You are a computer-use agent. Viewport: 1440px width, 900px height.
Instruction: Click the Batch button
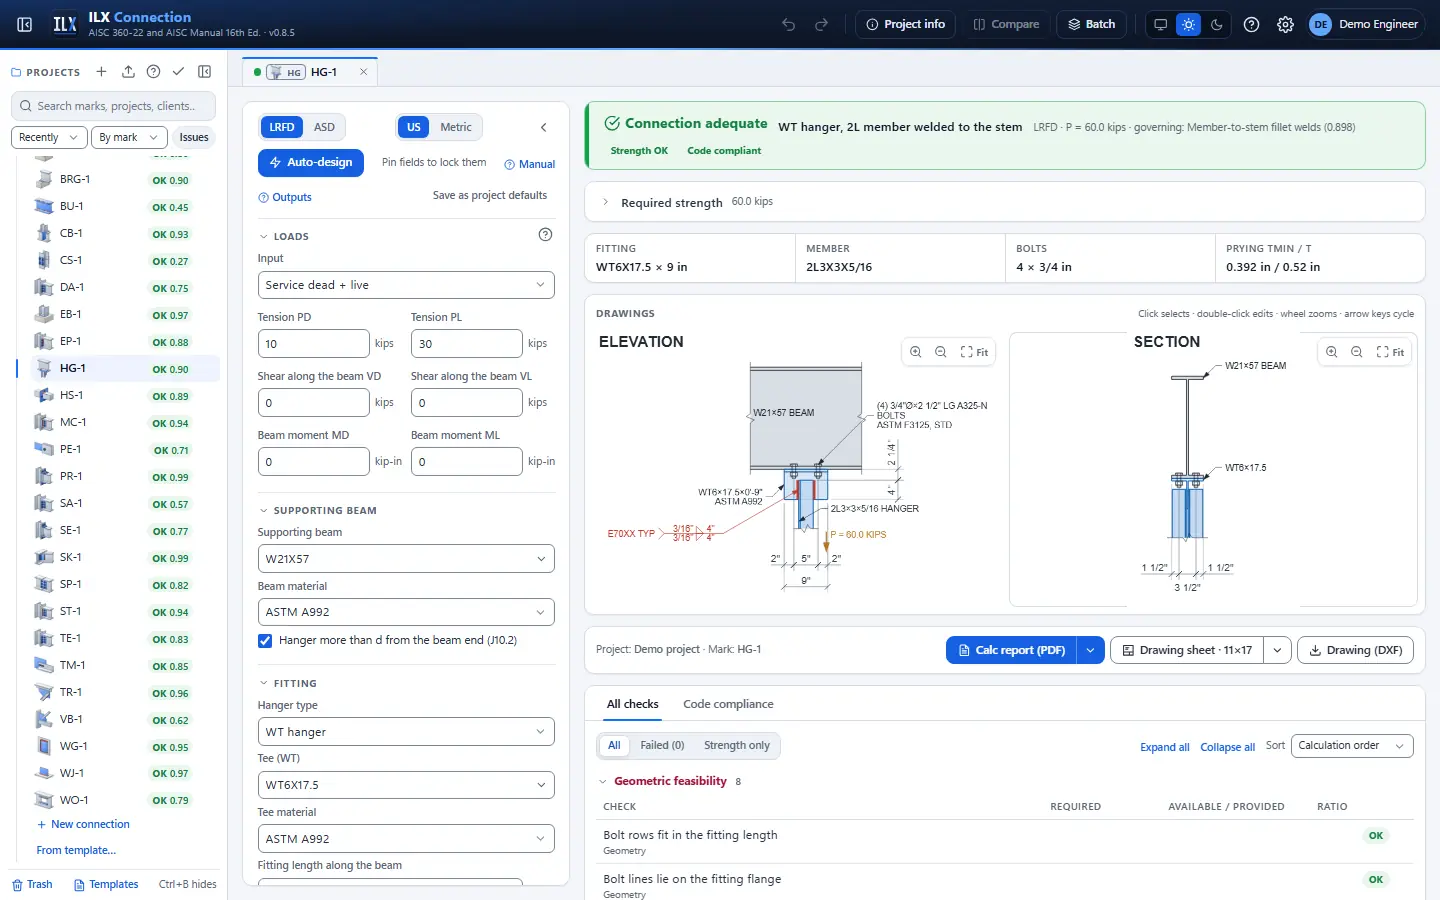pos(1091,24)
